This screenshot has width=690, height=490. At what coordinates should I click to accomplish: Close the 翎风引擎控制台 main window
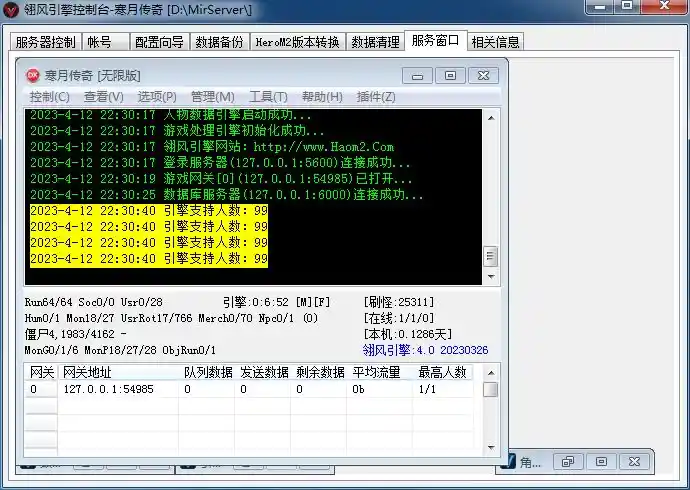point(664,6)
